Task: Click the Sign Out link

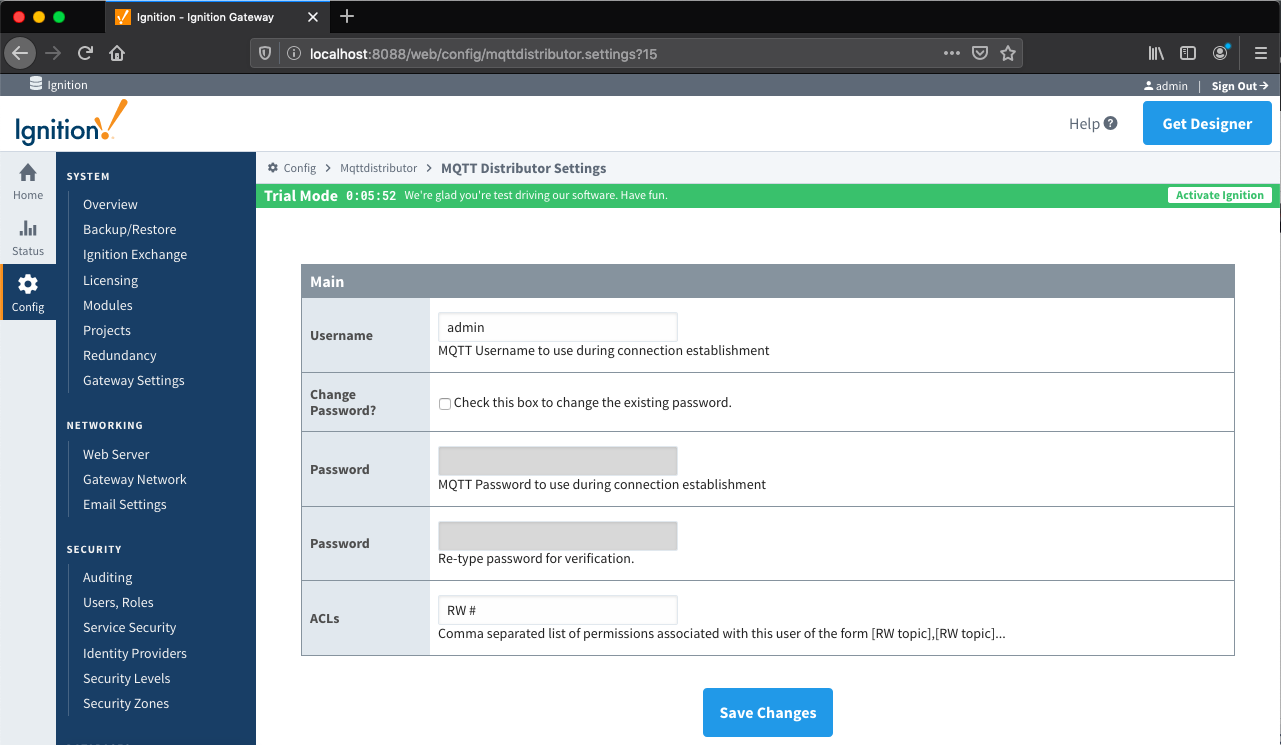Action: coord(1240,86)
